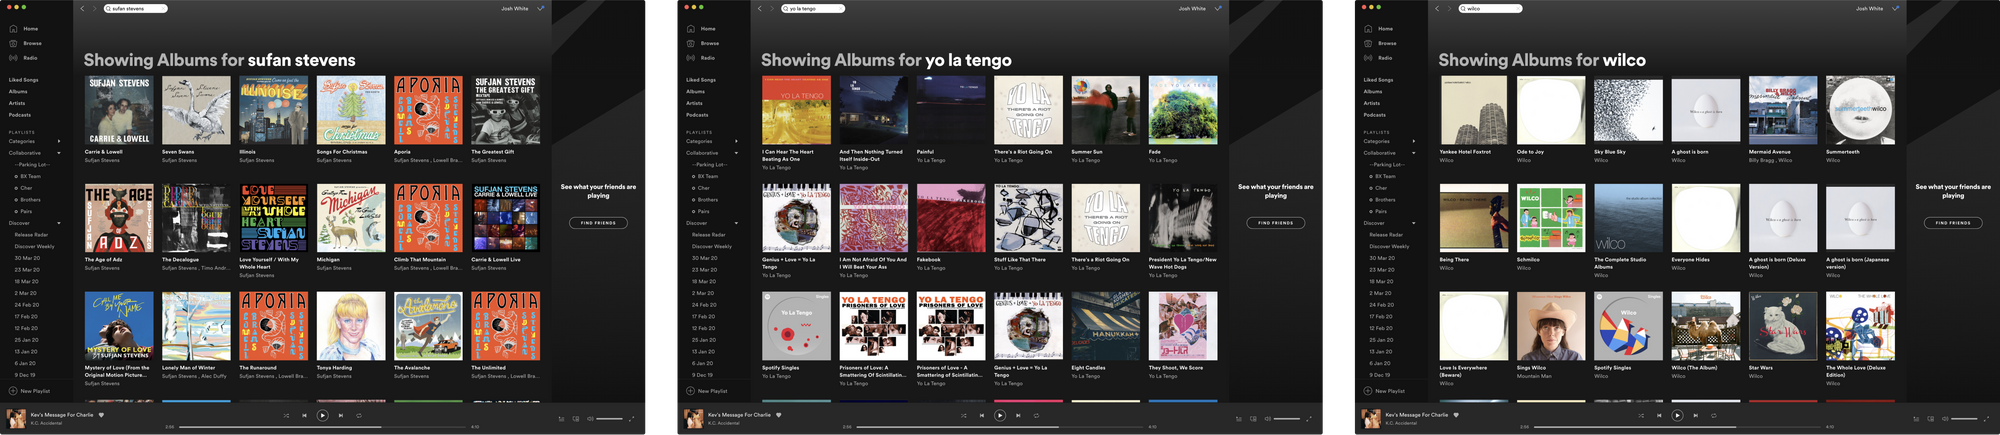This screenshot has width=2000, height=435.
Task: Open the Carrie & Lowell album cover
Action: [119, 111]
